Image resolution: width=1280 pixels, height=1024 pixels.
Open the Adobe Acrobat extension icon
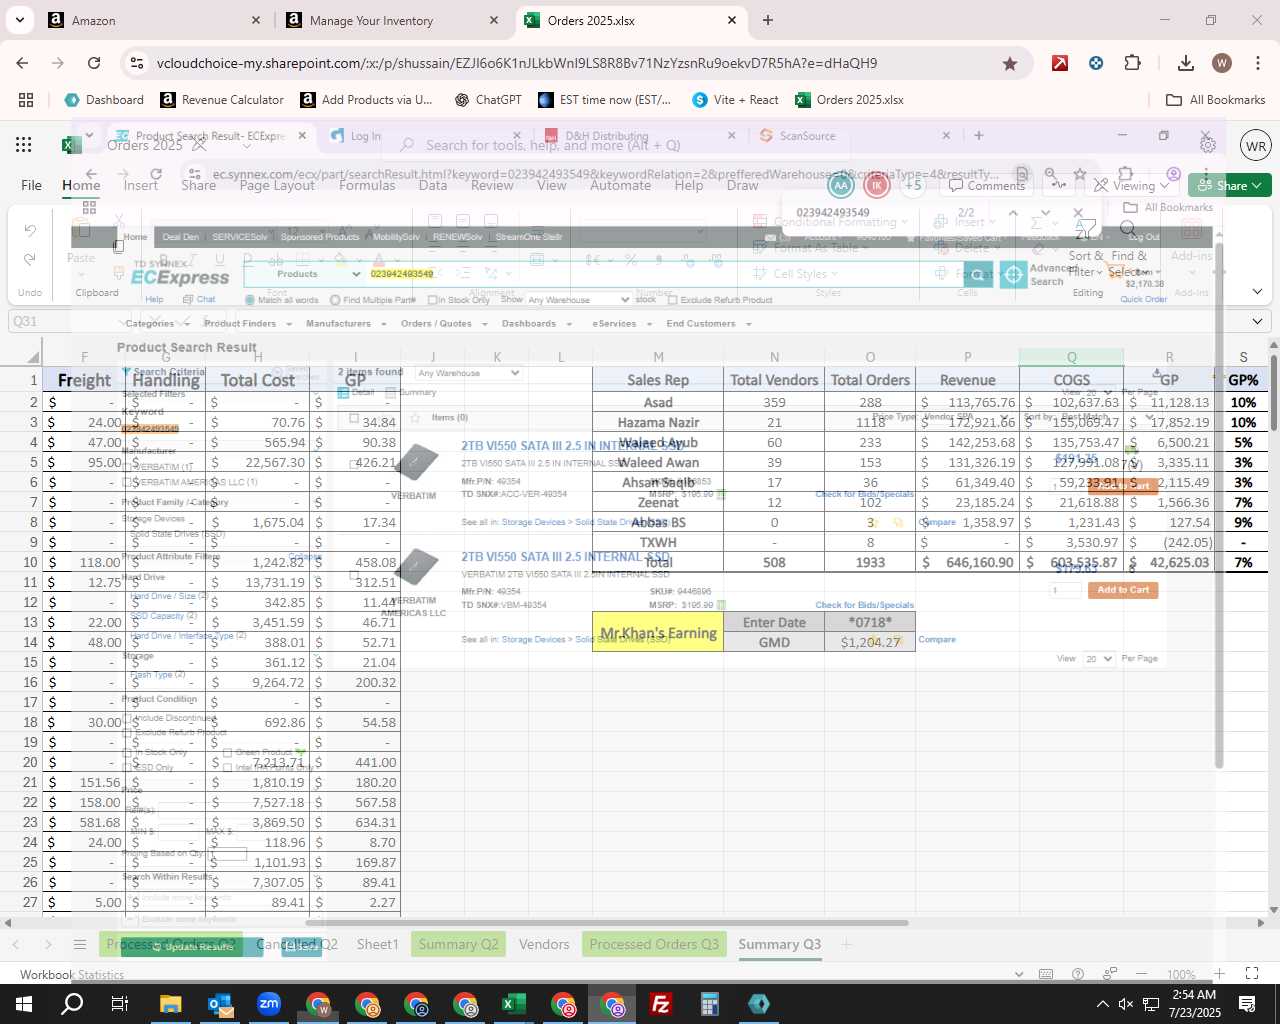coord(1060,63)
